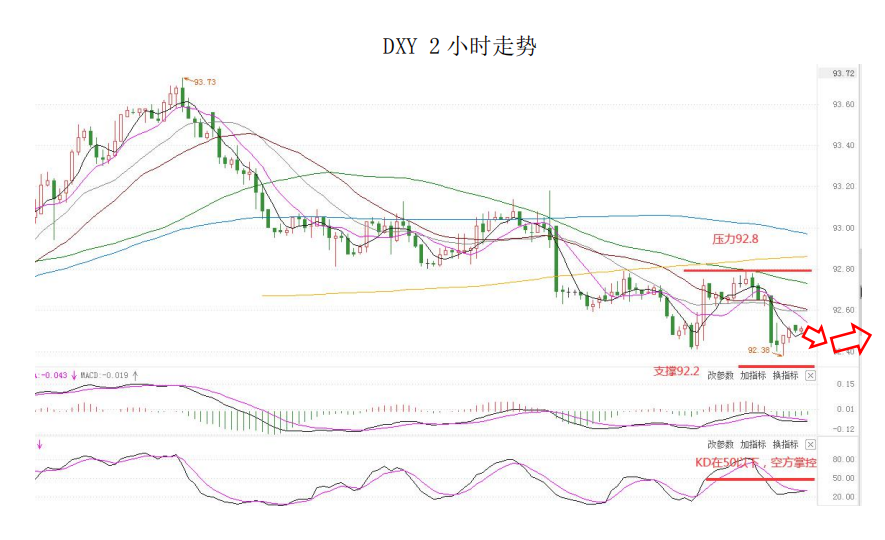
Task: Click the -0.12 MACD axis label
Action: tap(844, 429)
